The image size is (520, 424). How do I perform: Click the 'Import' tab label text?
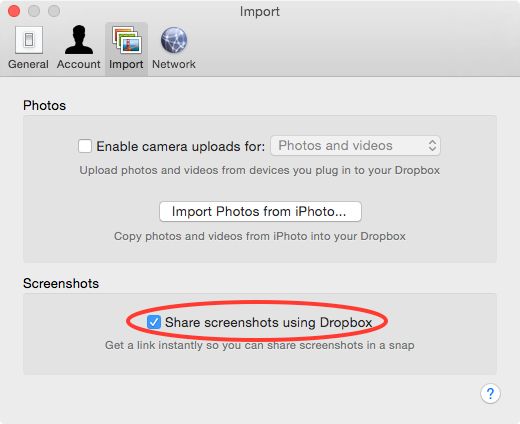(126, 64)
